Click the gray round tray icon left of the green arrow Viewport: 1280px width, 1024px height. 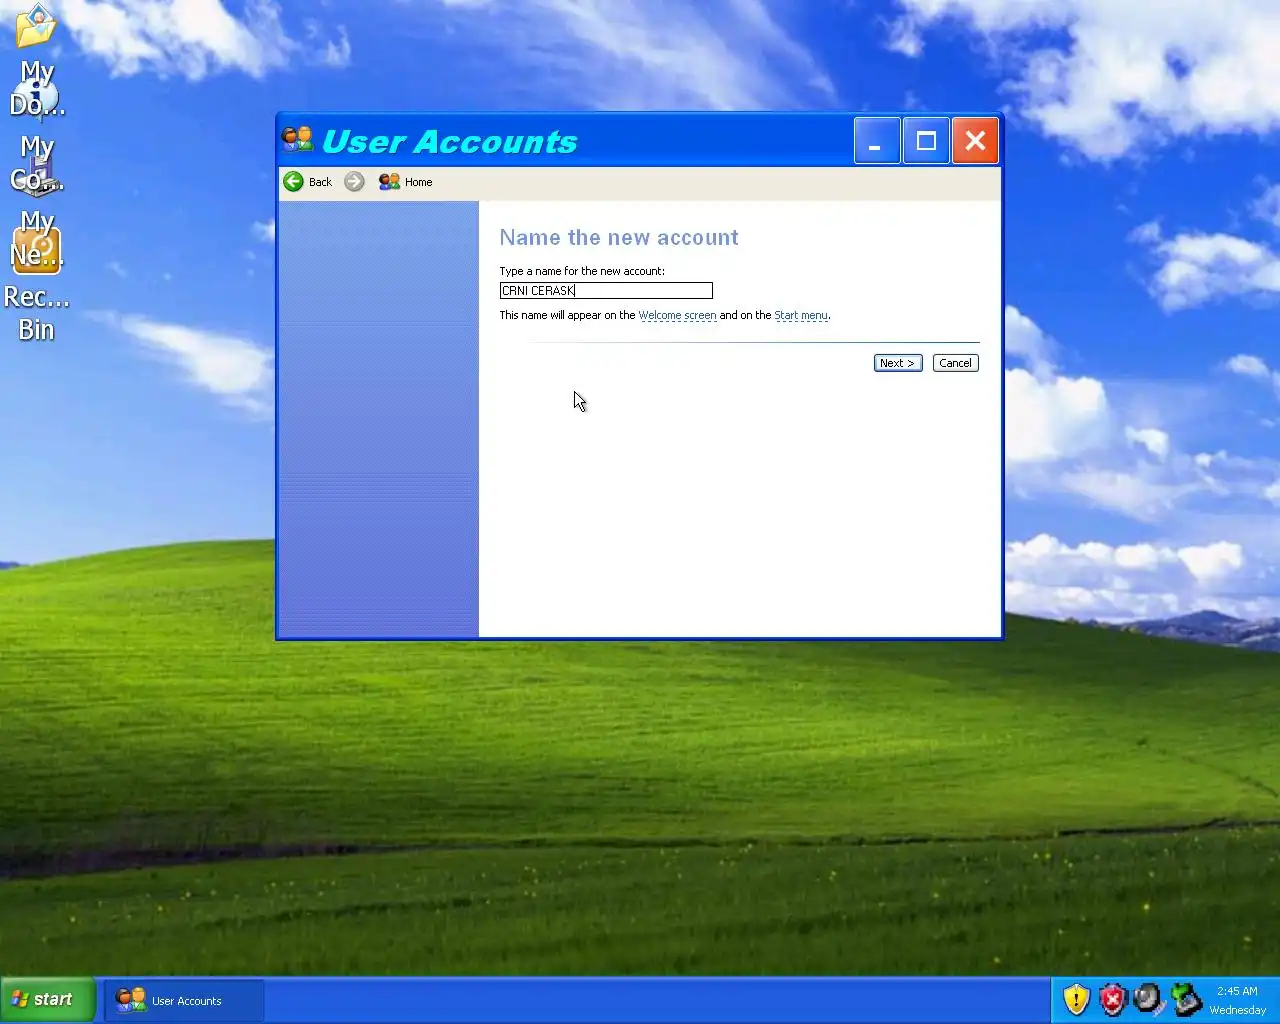click(x=1148, y=999)
